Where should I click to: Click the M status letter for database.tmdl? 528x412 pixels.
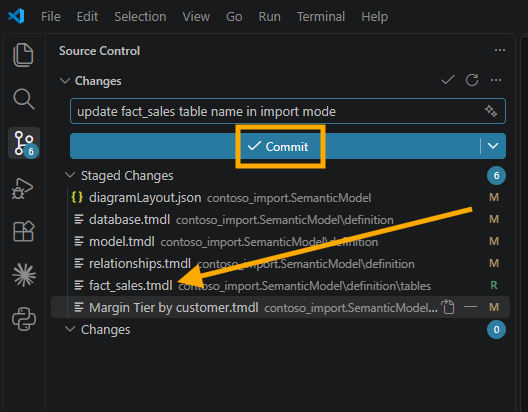pyautogui.click(x=494, y=219)
